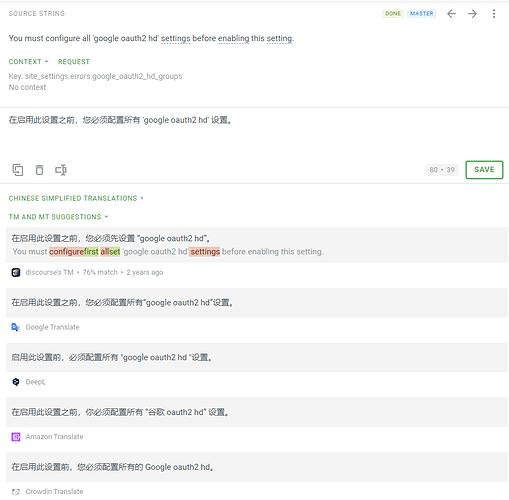This screenshot has height=500, width=509.
Task: Click the Google Translate icon
Action: 16,327
